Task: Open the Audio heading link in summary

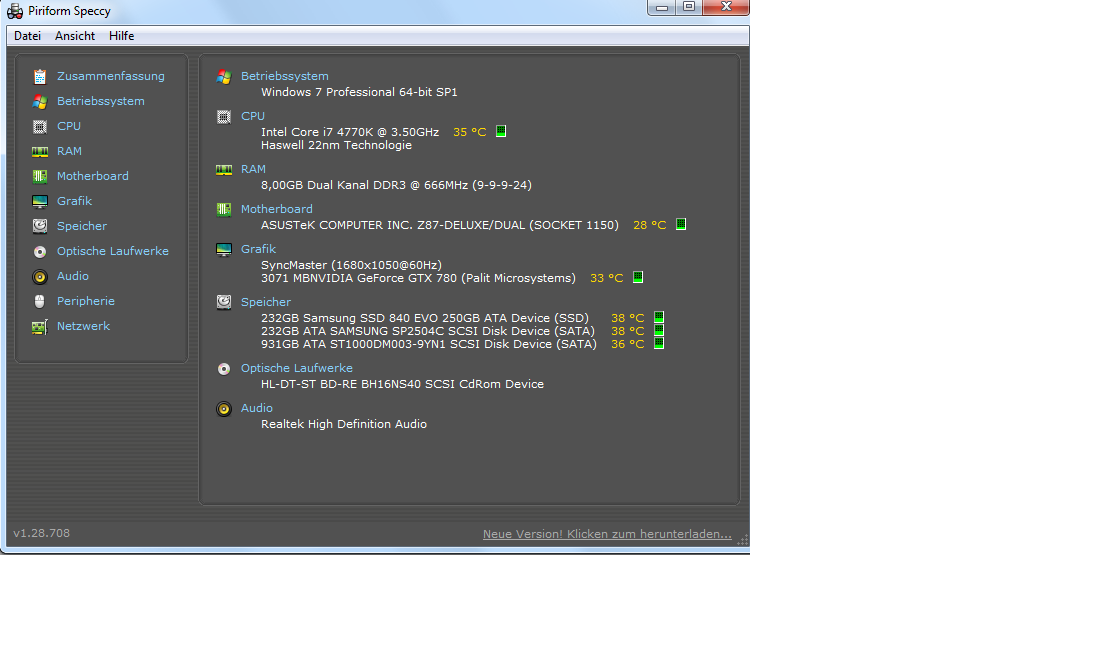Action: [x=257, y=408]
